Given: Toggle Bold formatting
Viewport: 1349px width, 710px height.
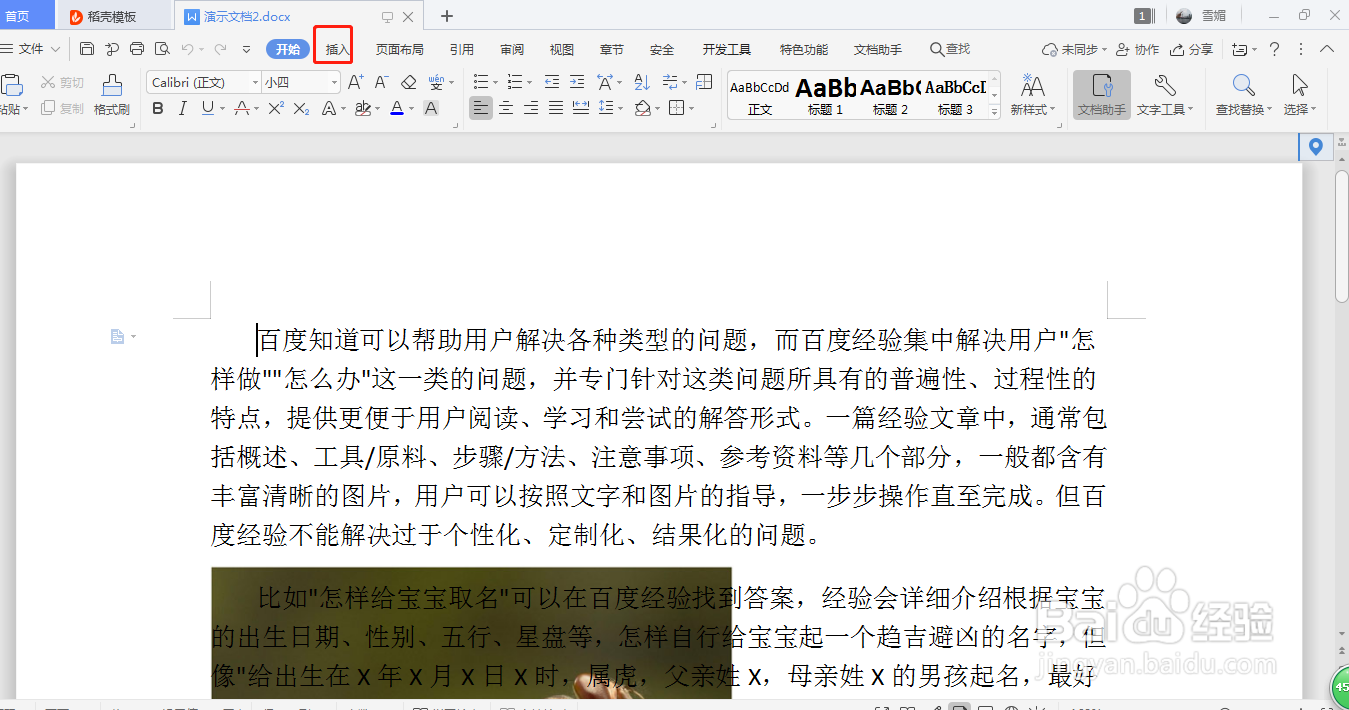Looking at the screenshot, I should (x=158, y=108).
